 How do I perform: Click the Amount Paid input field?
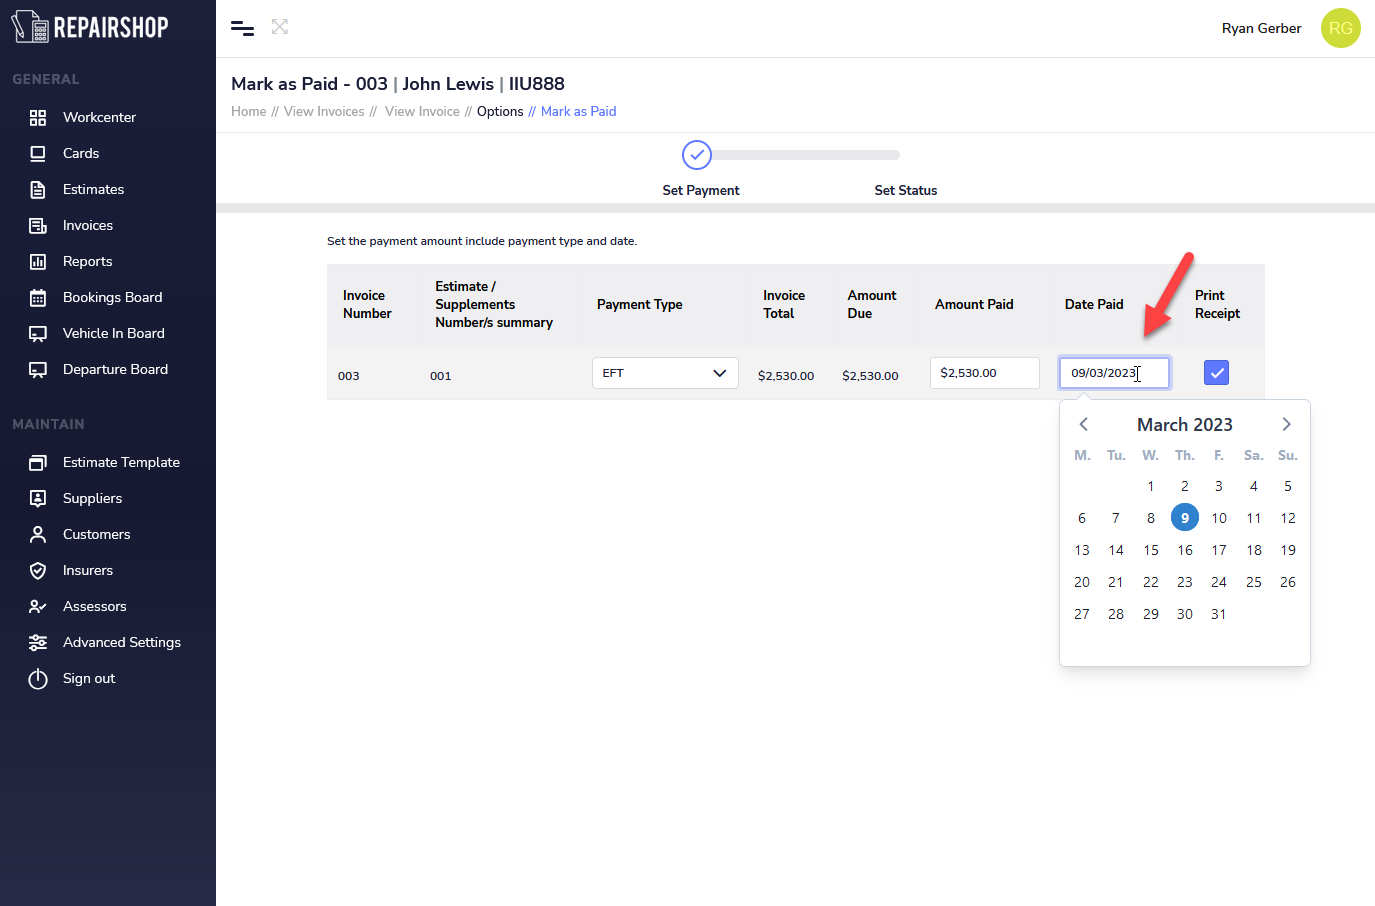(x=984, y=373)
